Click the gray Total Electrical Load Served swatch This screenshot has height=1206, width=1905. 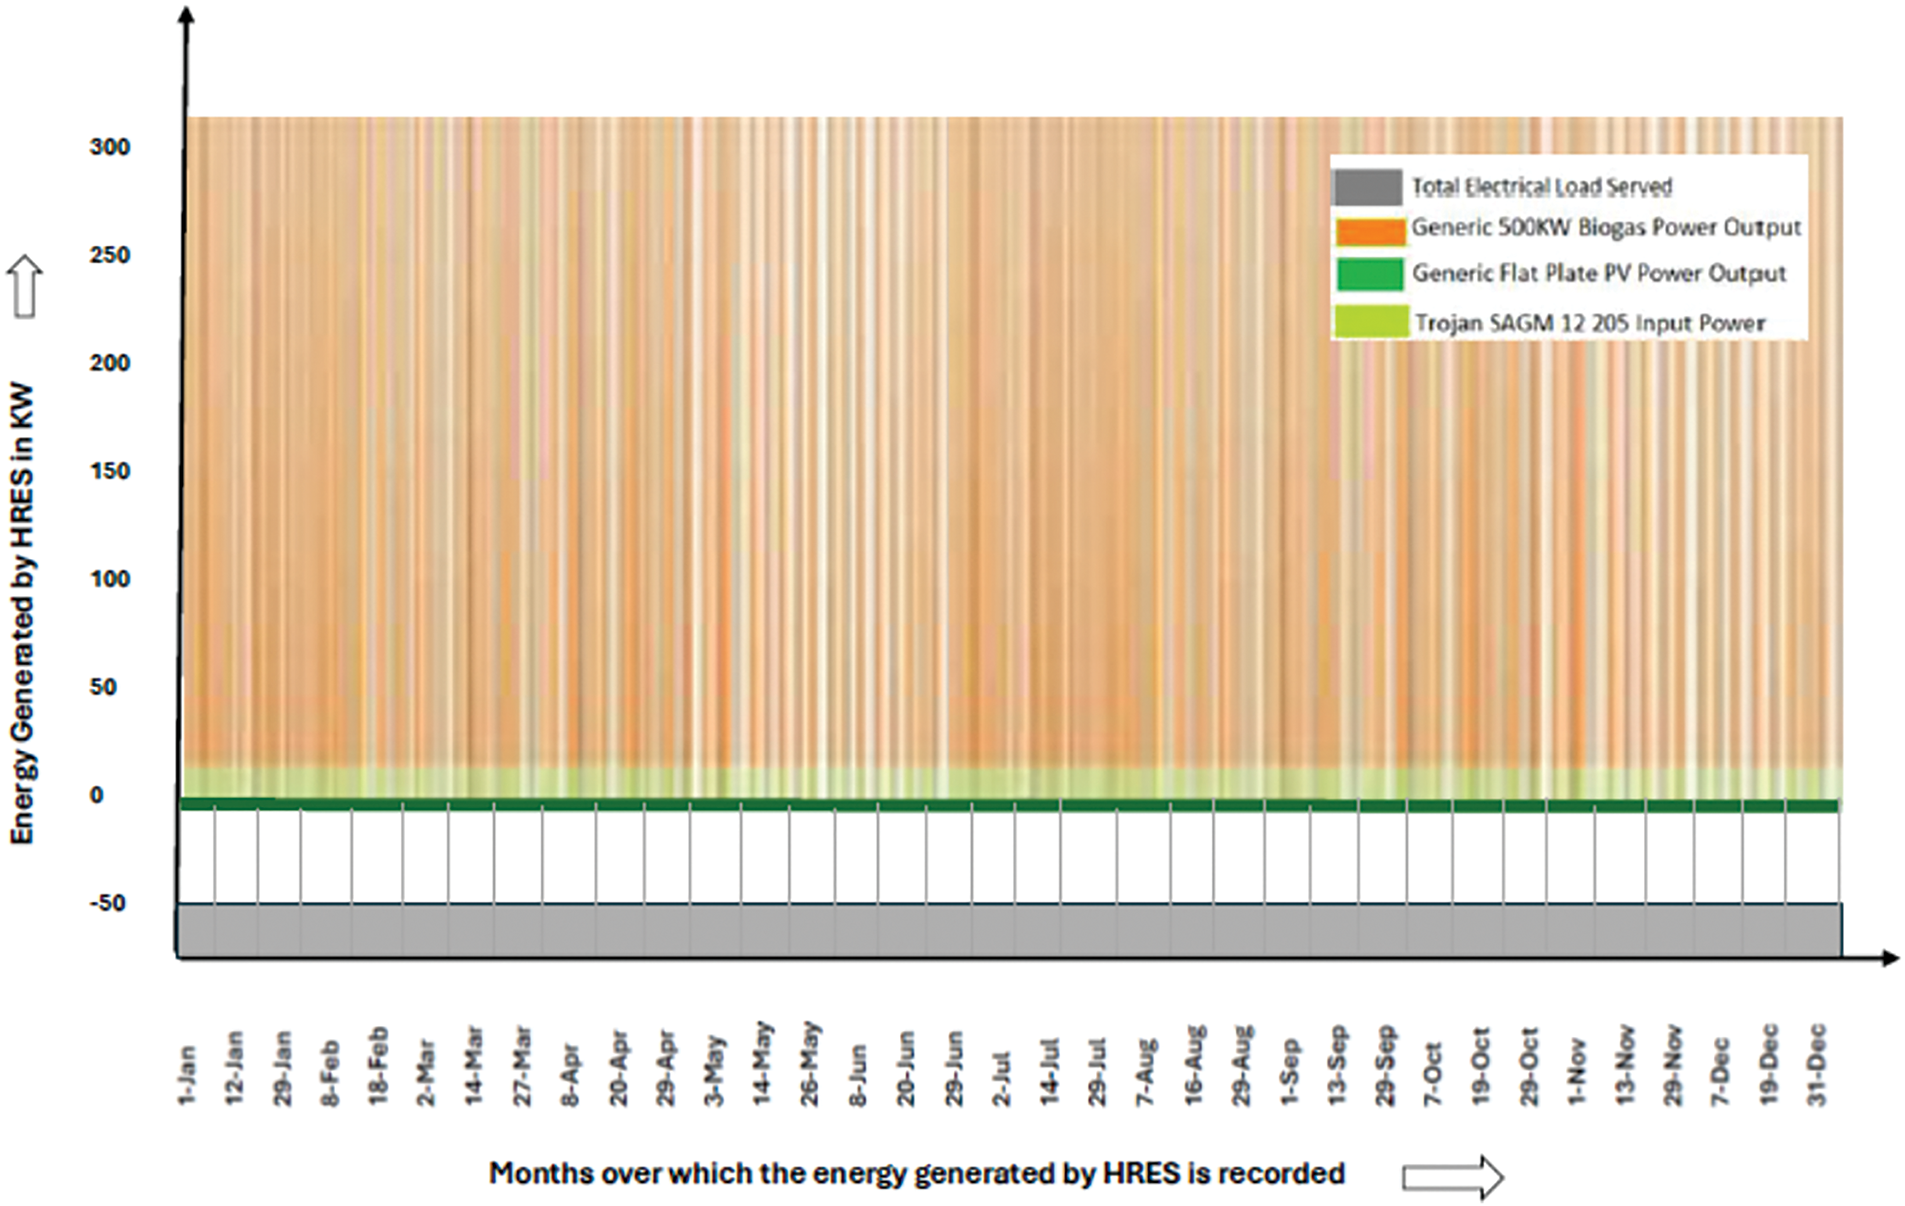[1367, 187]
